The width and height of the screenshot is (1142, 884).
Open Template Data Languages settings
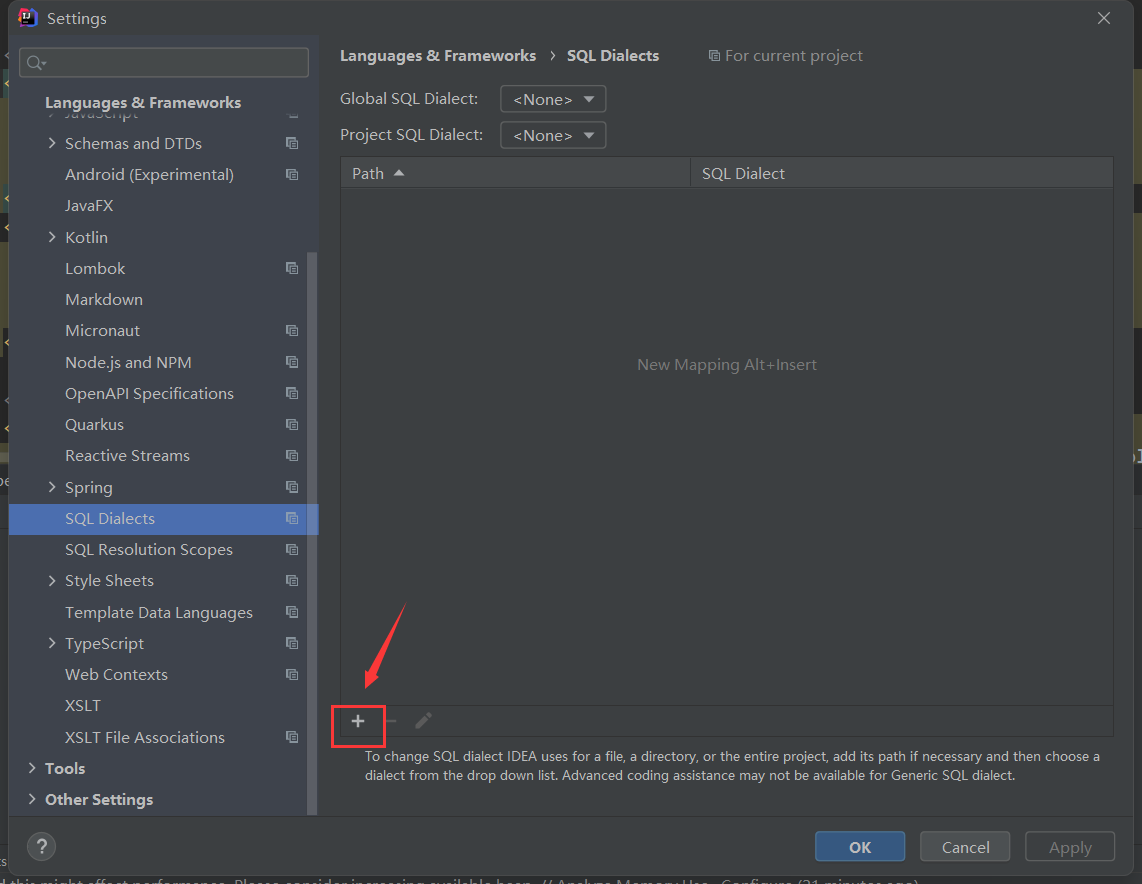(159, 612)
